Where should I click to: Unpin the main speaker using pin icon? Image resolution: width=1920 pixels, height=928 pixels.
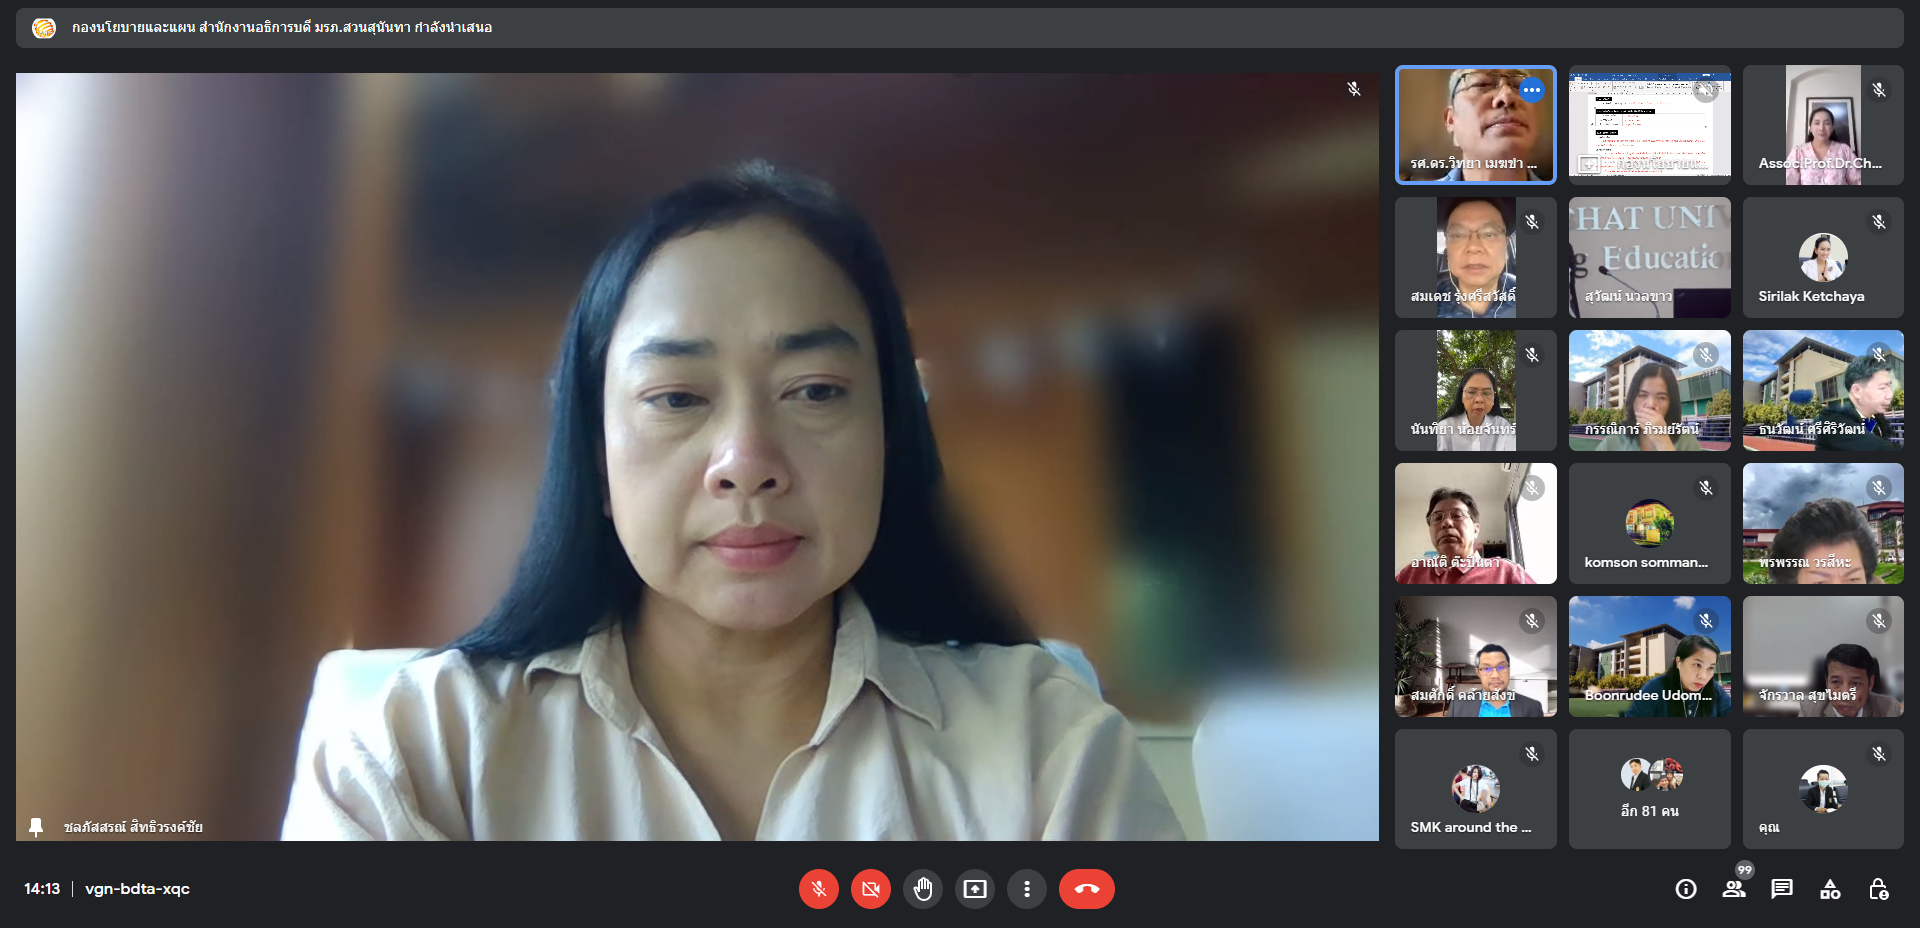tap(36, 827)
